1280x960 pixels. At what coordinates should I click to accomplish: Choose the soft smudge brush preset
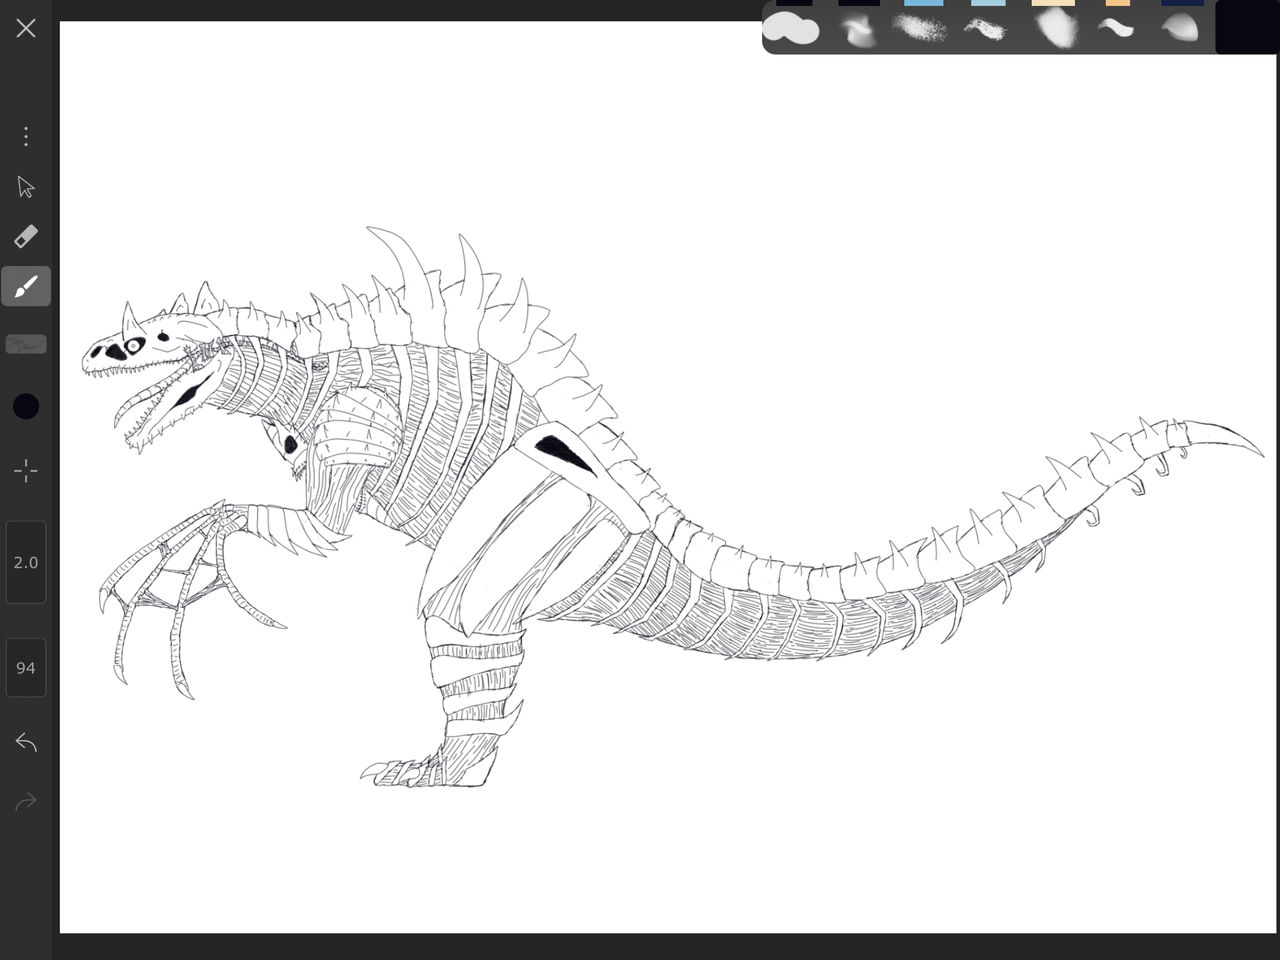(x=856, y=30)
